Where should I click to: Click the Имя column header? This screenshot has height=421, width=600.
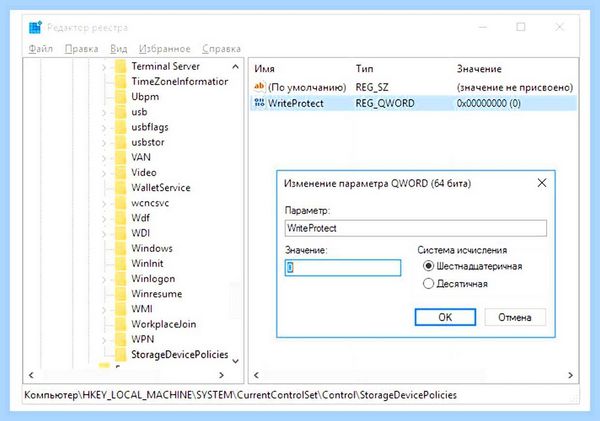[x=264, y=69]
